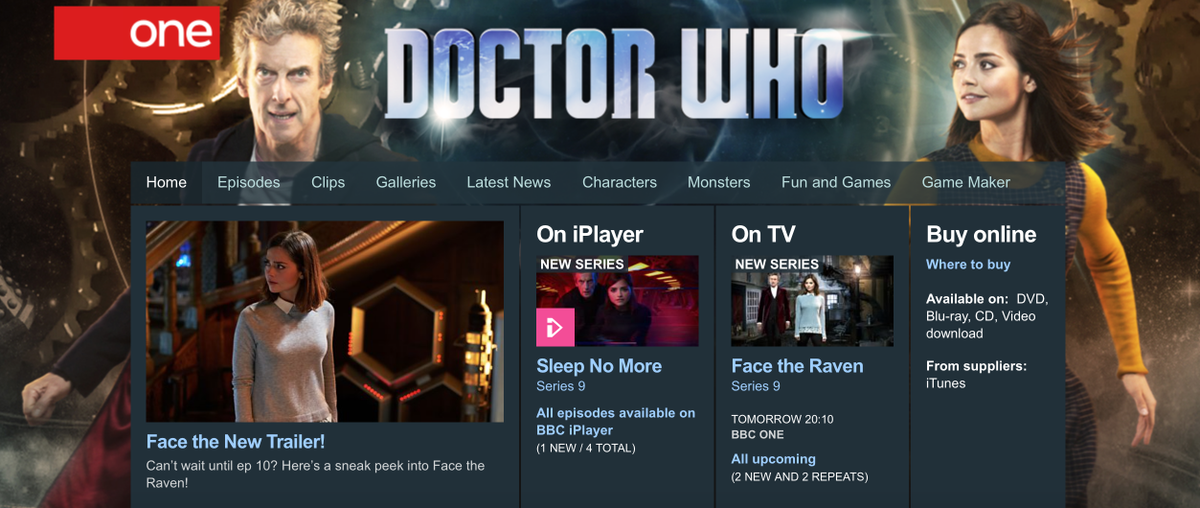The width and height of the screenshot is (1200, 508).
Task: Click the From suppliers: label
Action: tap(976, 366)
